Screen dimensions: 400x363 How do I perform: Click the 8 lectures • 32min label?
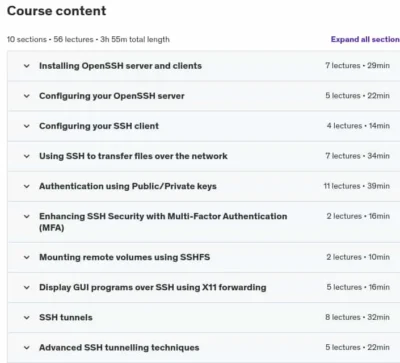coord(357,317)
